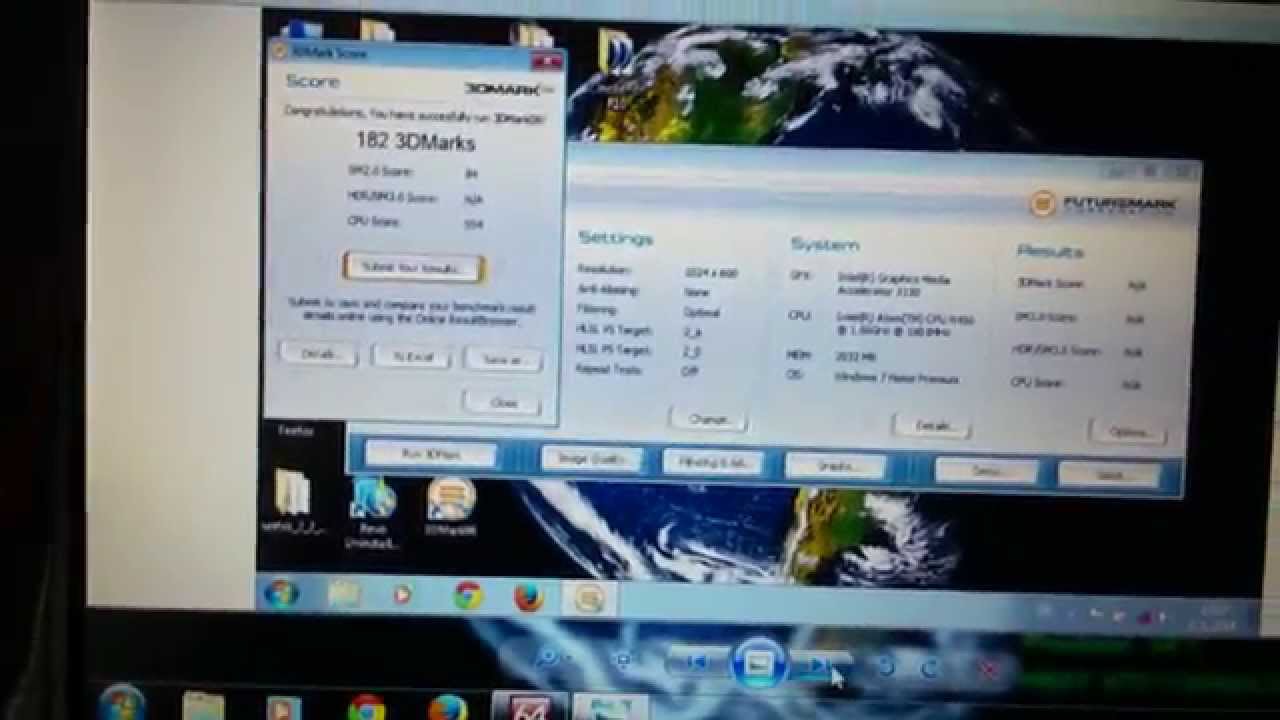Select the Photo Viewer thumbnail on outer taskbar
Screen dimensions: 1280x720
(609, 707)
